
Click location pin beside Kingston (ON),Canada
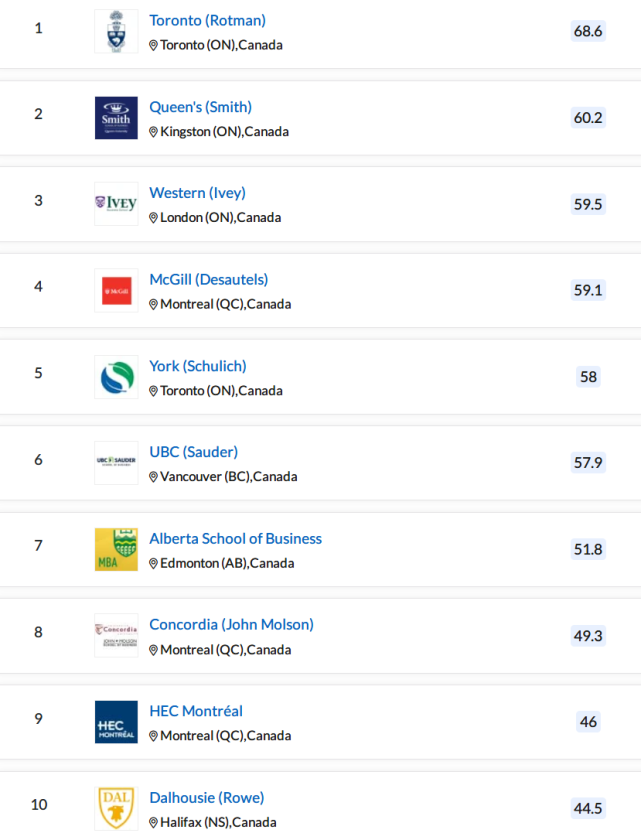tap(153, 132)
